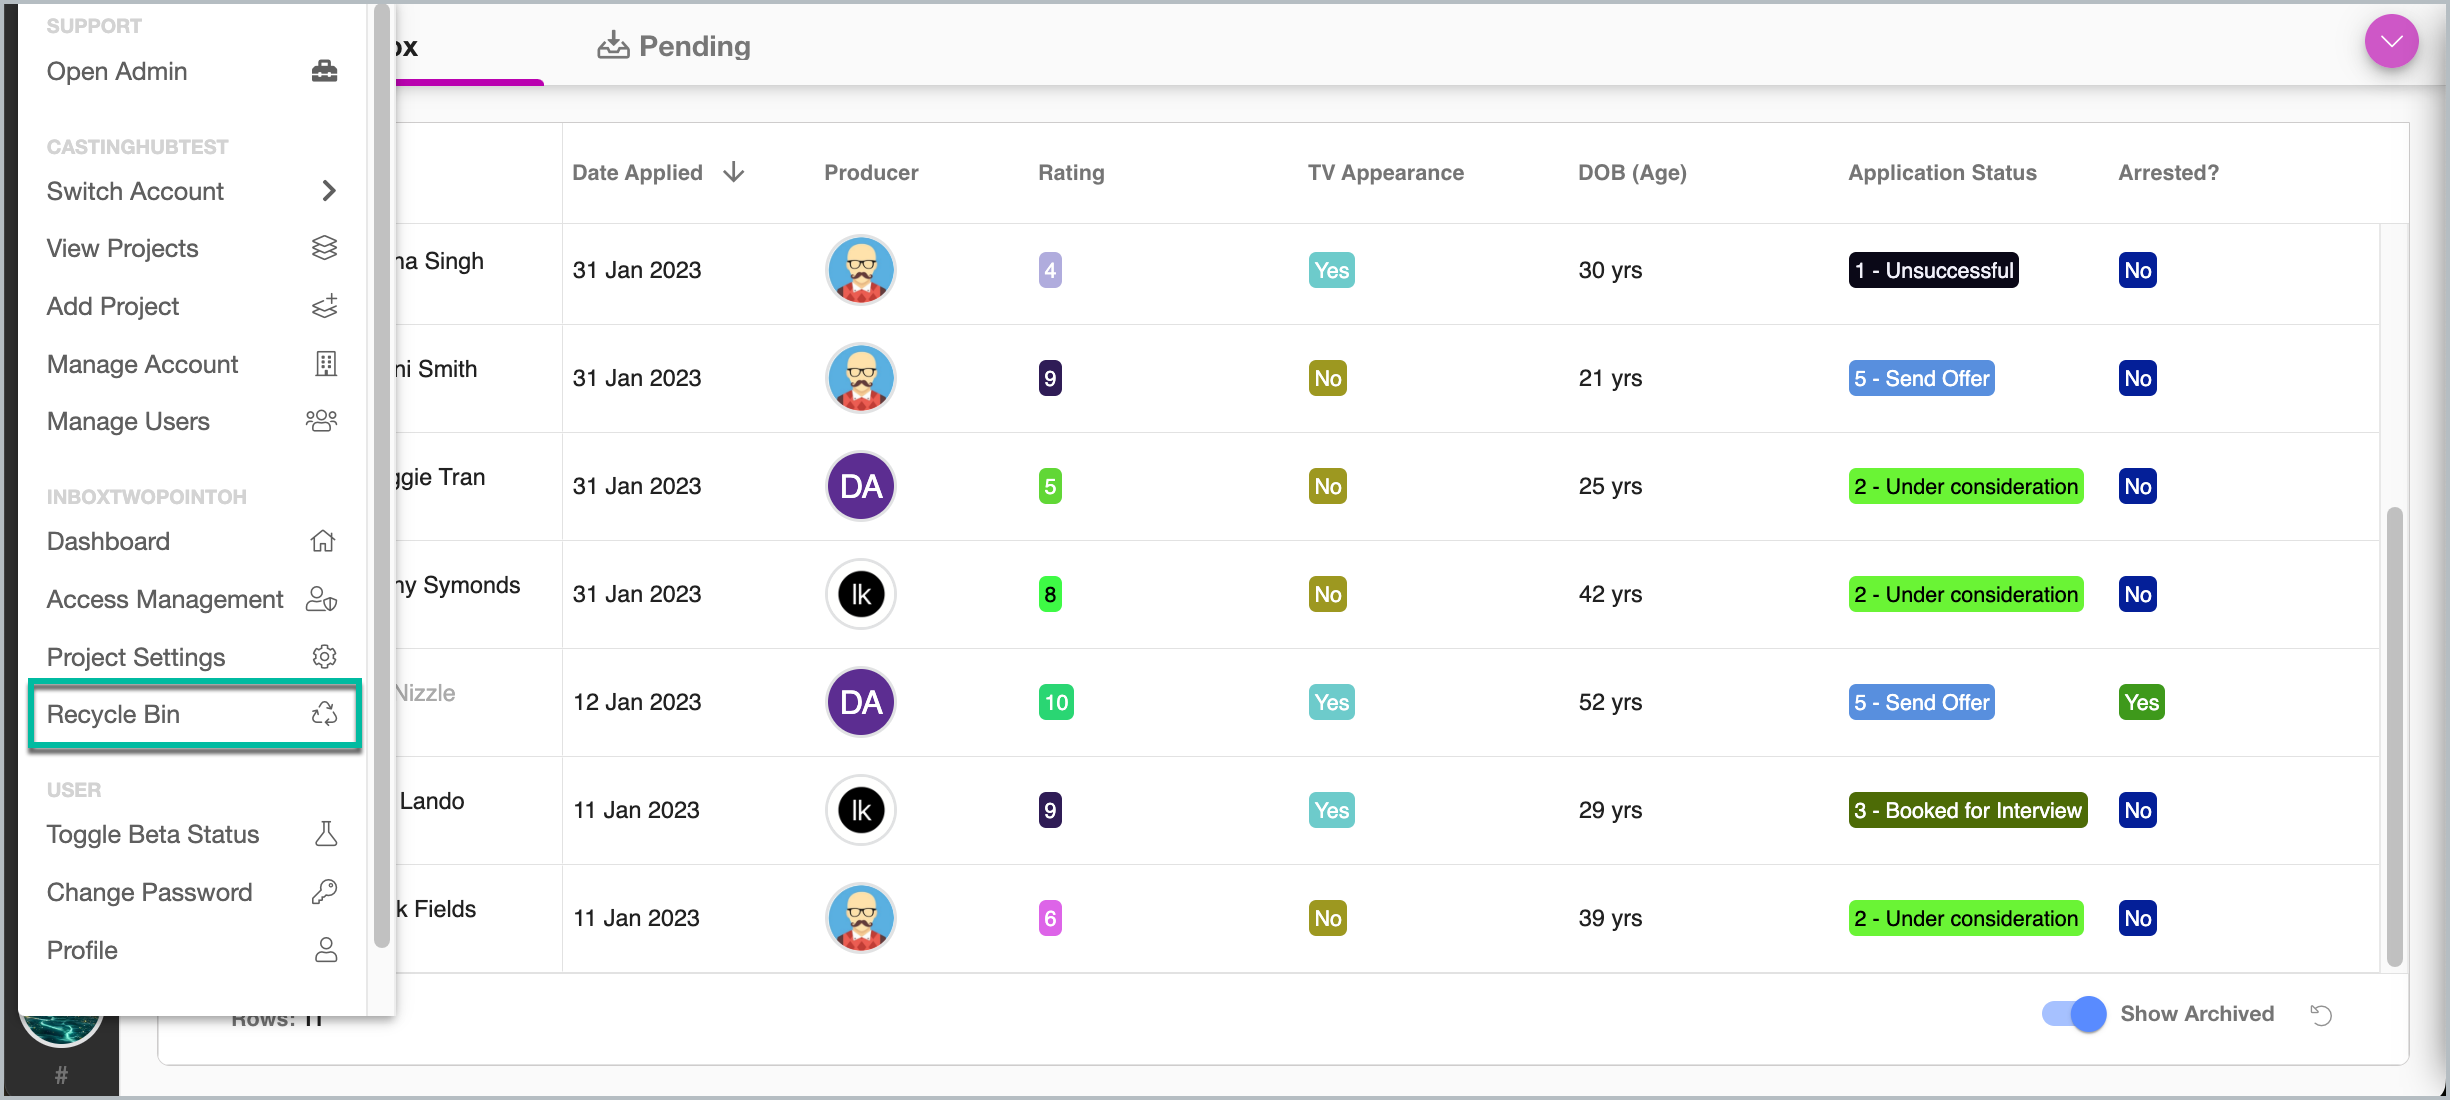Screen dimensions: 2450x1100
Task: Click the Recycle Bin recycle icon
Action: (x=324, y=714)
